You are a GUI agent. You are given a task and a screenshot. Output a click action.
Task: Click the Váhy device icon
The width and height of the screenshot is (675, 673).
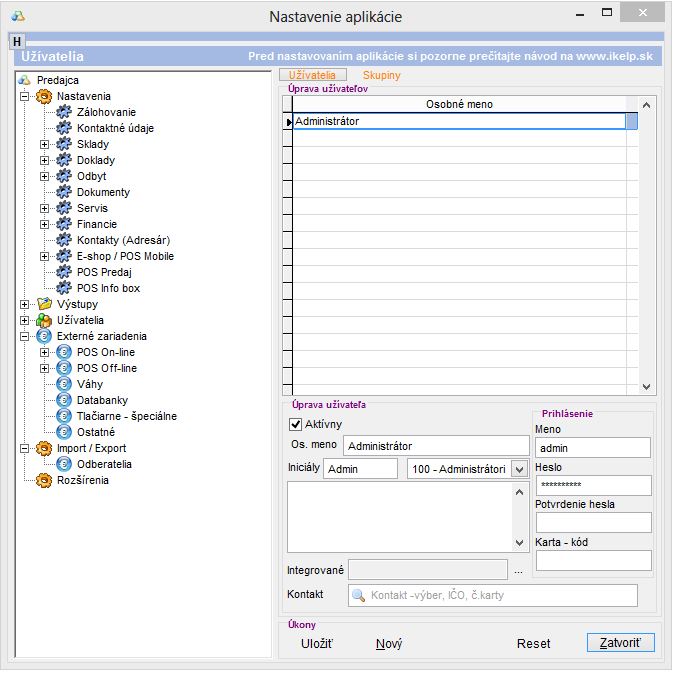(x=65, y=384)
